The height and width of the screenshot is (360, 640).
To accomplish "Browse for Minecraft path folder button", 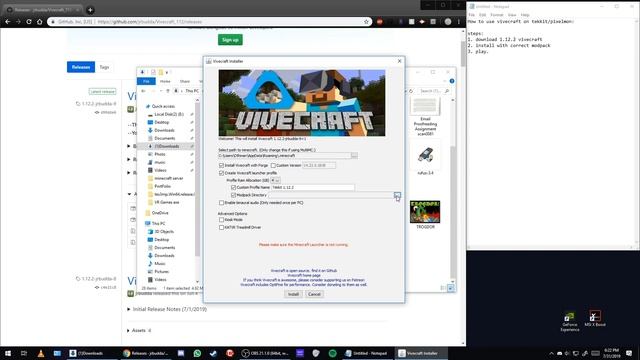I will click(354, 156).
